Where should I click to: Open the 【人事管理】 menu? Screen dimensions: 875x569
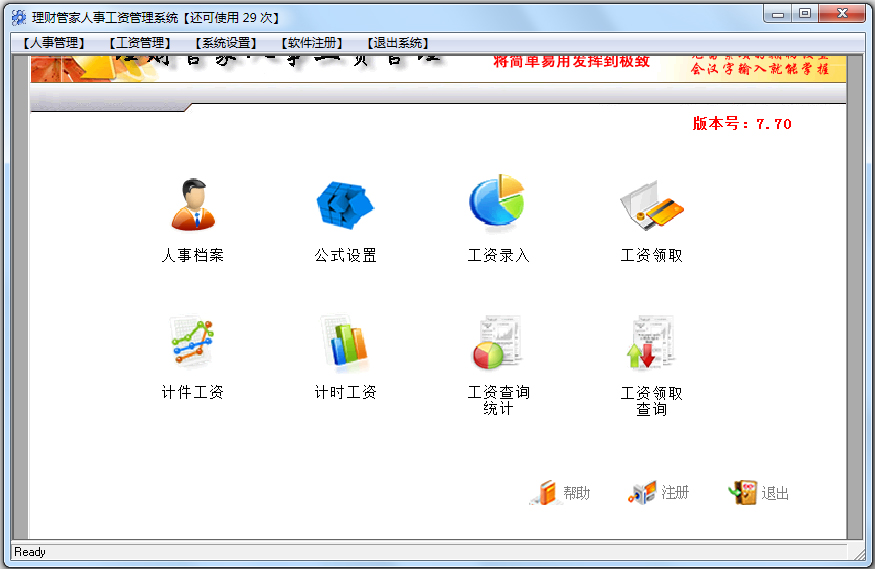[x=54, y=43]
